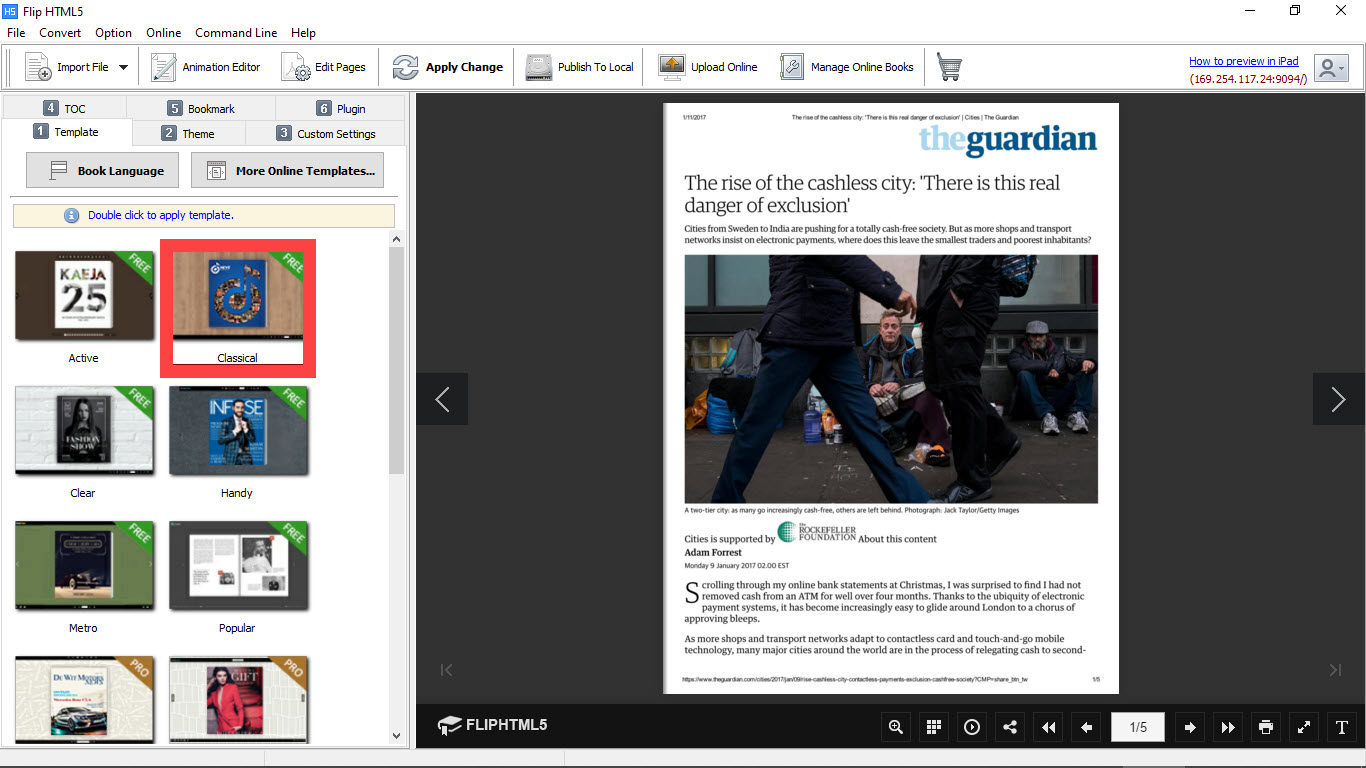Image resolution: width=1366 pixels, height=768 pixels.
Task: Select the PRO car magazine template
Action: 84,698
